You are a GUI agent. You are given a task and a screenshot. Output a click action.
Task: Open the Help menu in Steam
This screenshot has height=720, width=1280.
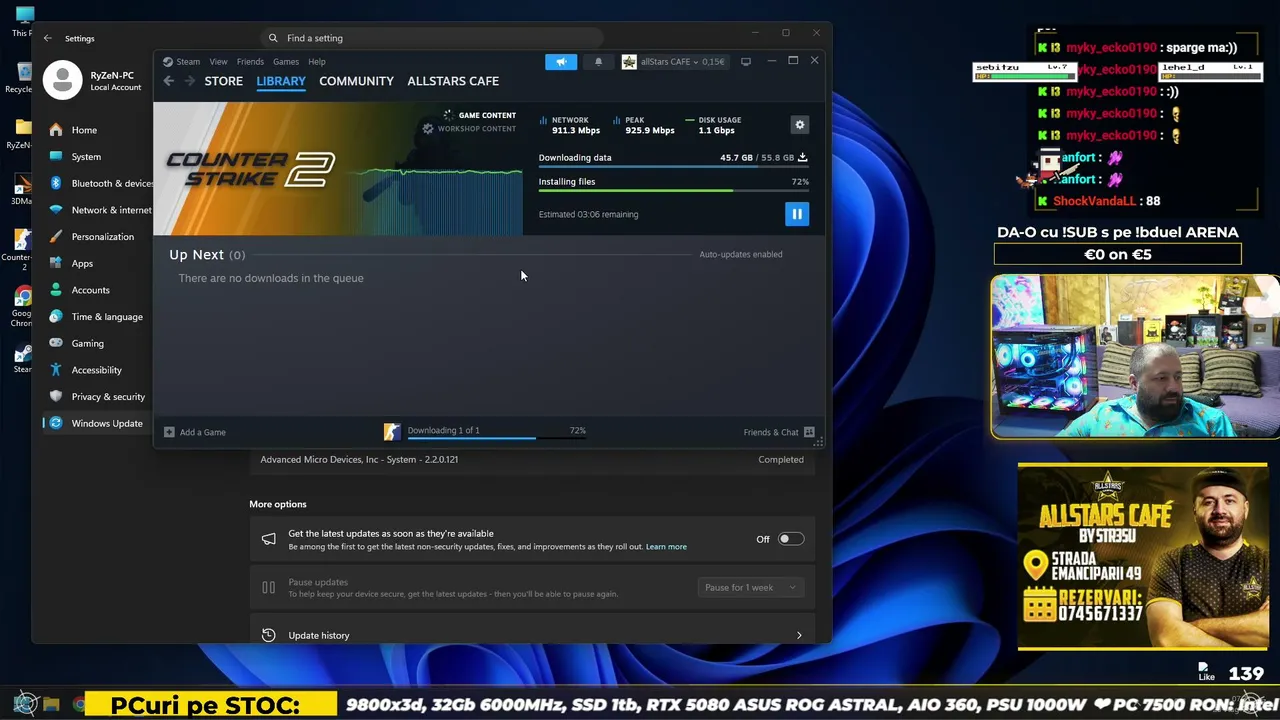pyautogui.click(x=317, y=62)
